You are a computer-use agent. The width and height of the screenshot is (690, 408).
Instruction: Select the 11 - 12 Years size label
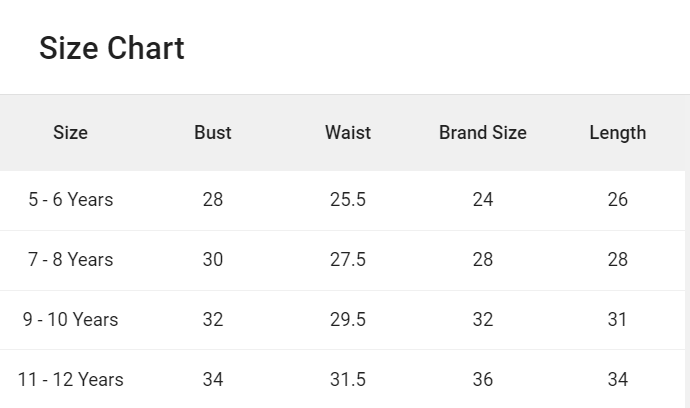pyautogui.click(x=70, y=380)
